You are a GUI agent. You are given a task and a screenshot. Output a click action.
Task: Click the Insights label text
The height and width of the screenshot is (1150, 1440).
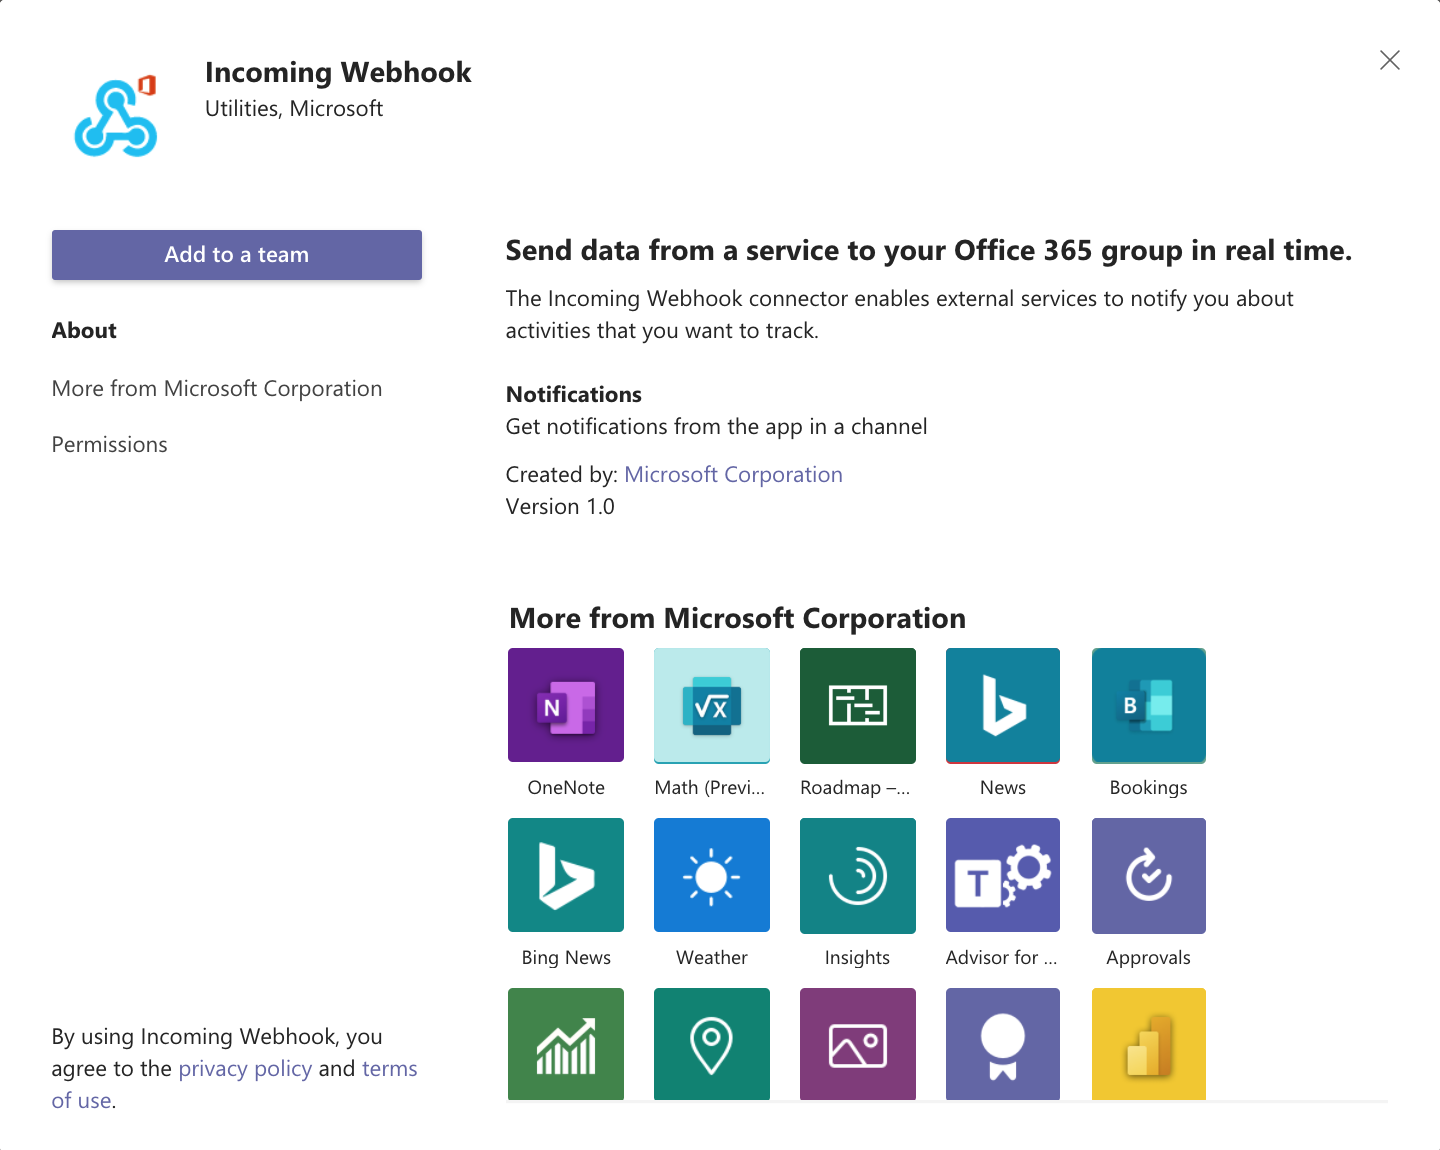857,958
